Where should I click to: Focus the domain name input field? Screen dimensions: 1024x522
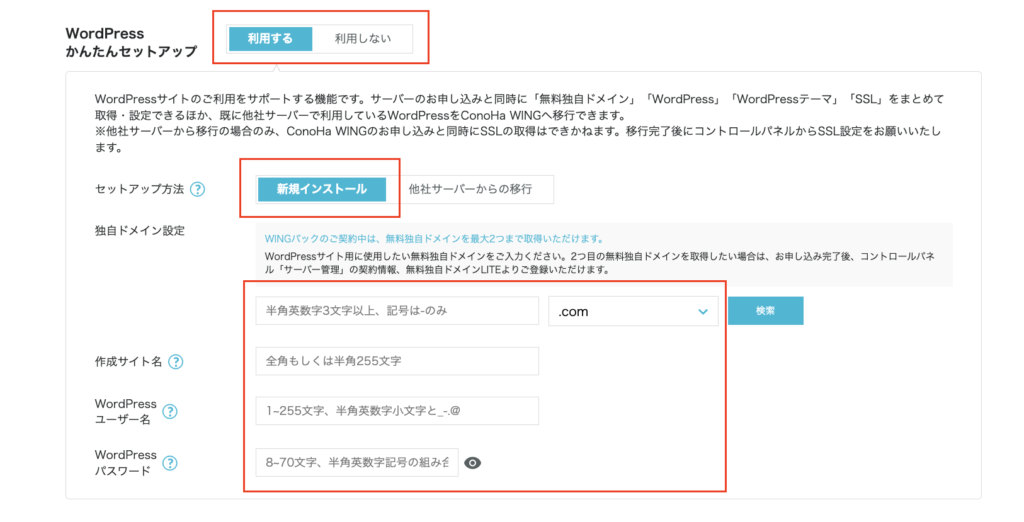tap(397, 311)
